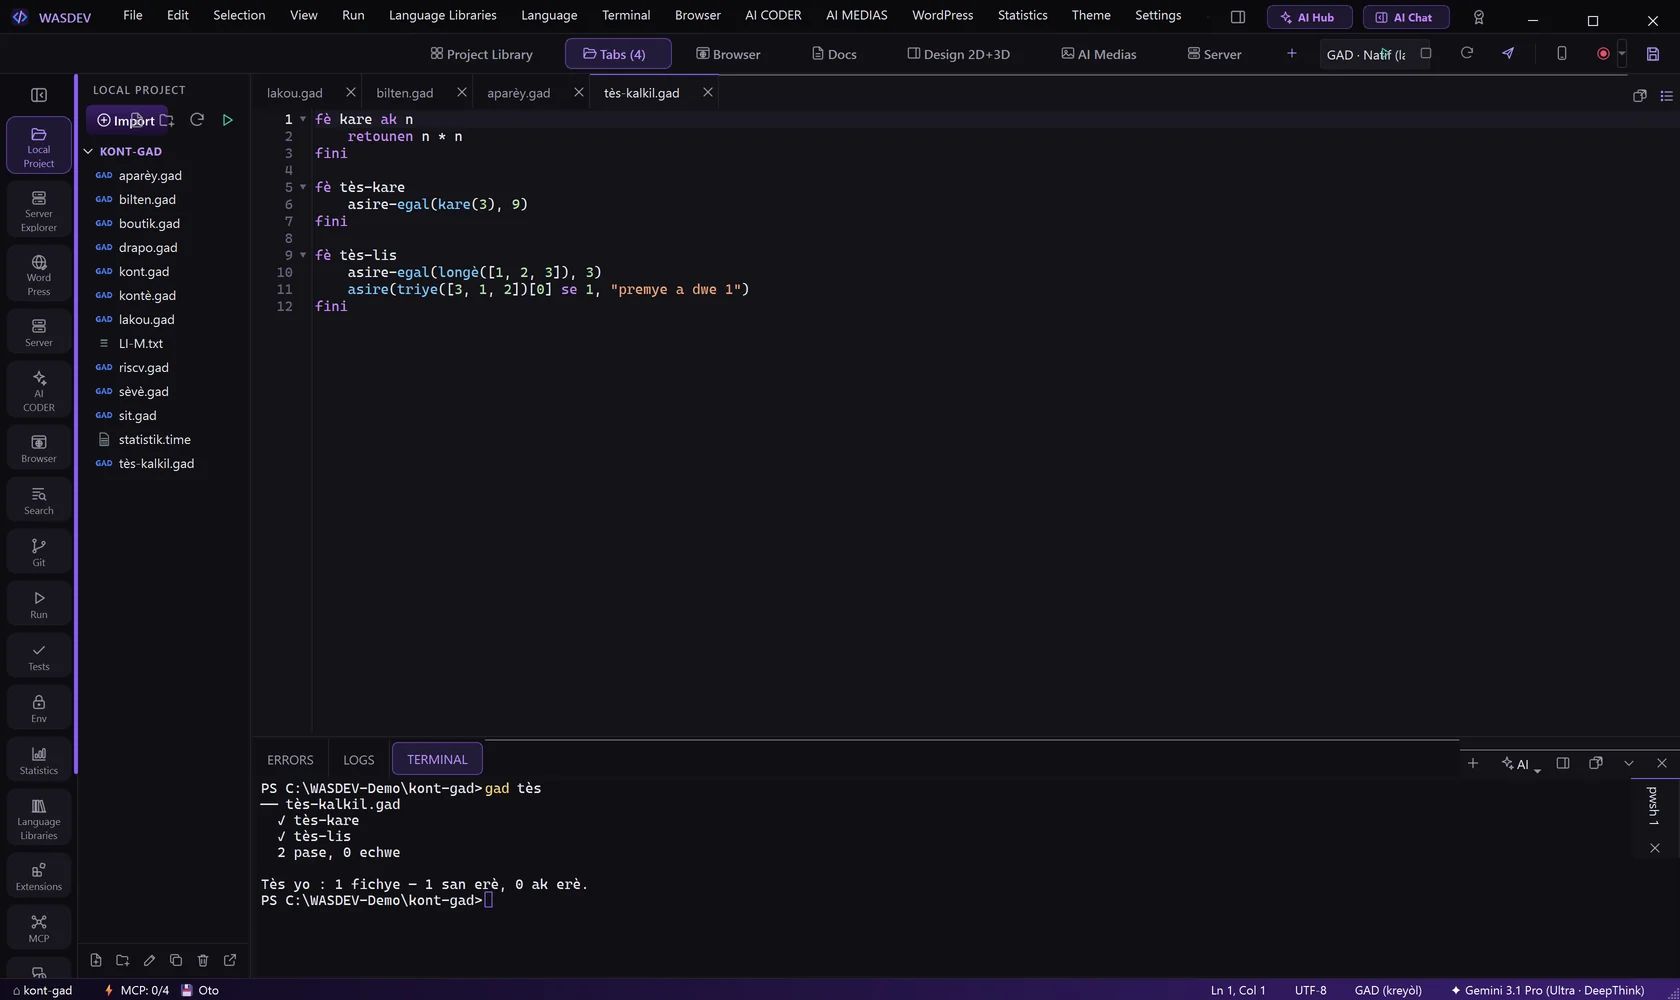Open the Word Press sidebar panel
1680x1000 pixels.
coord(39,273)
